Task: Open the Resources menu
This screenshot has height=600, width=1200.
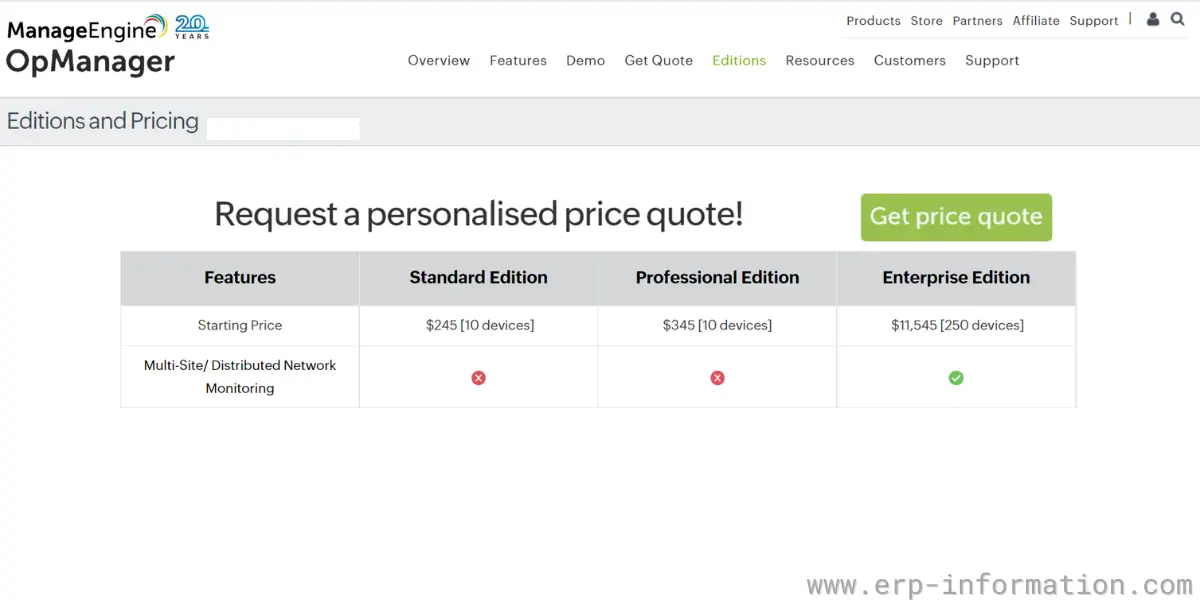Action: (x=820, y=61)
